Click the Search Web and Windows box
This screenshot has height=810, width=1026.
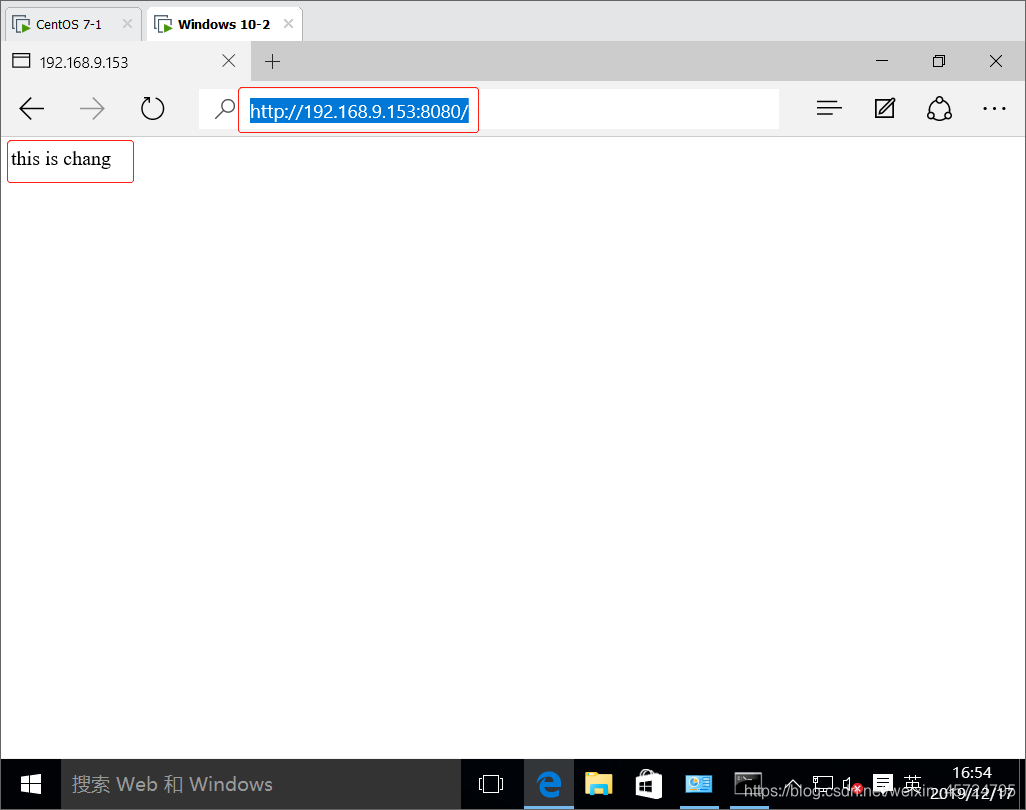(x=260, y=784)
